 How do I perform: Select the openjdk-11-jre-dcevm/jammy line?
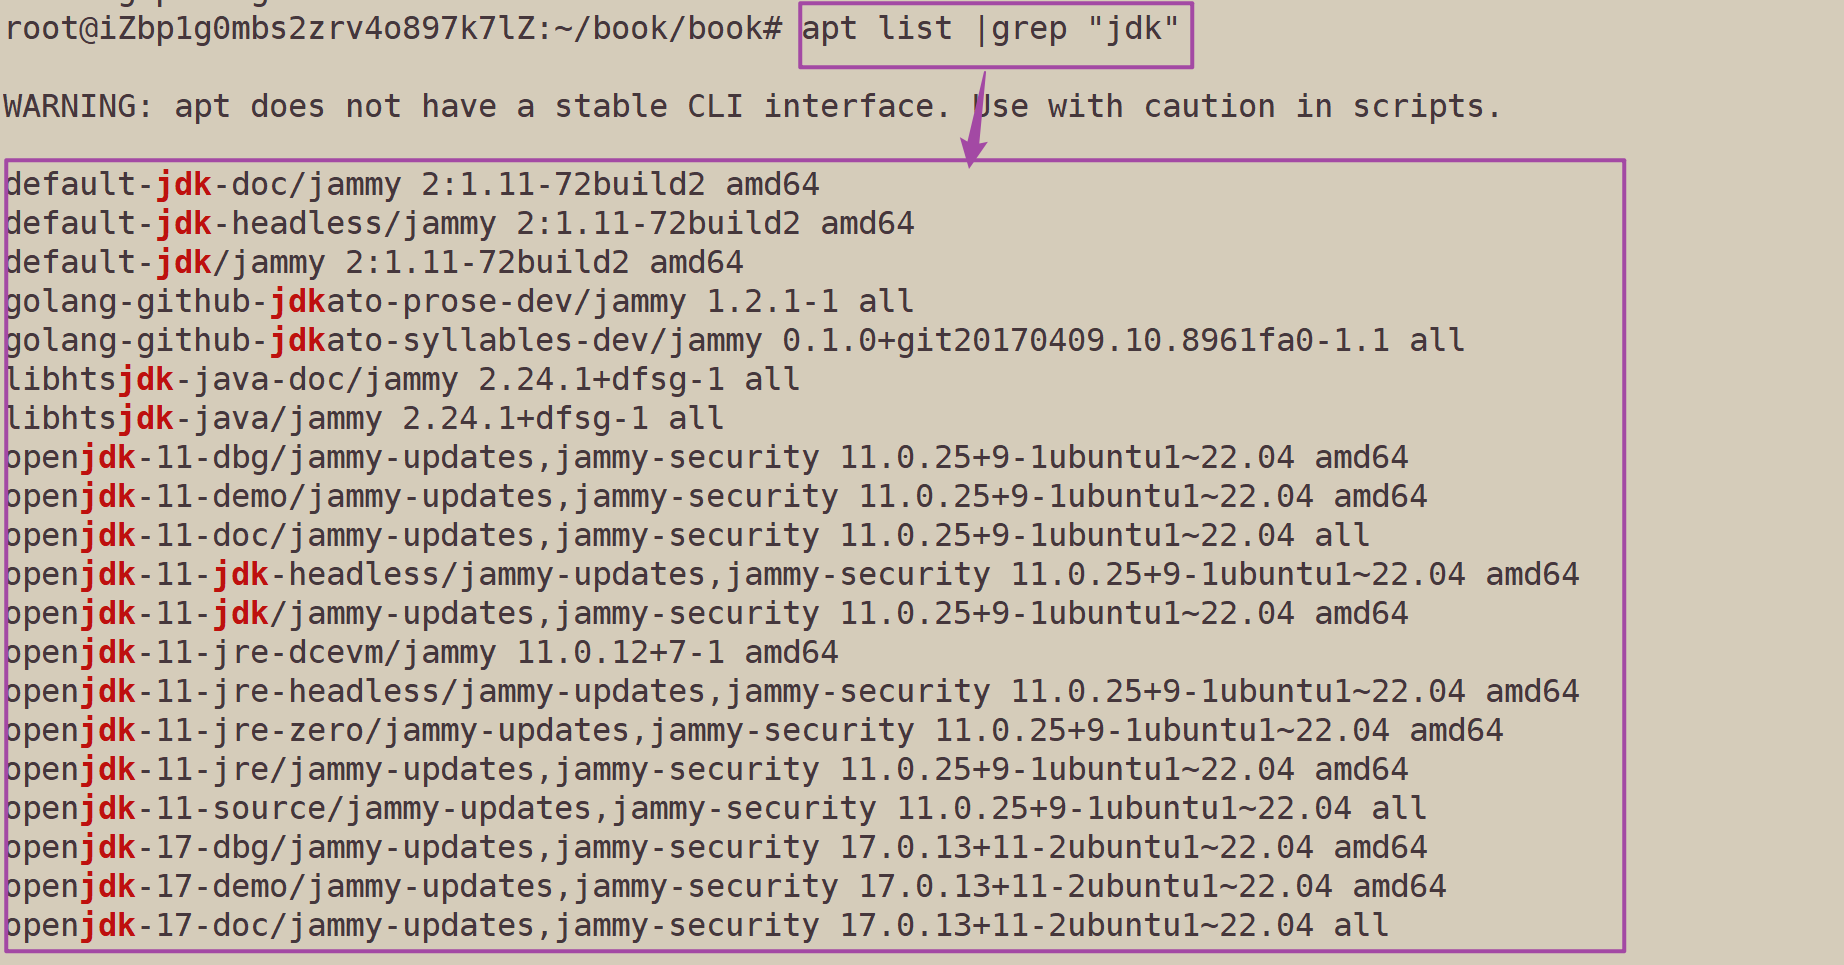coord(421,653)
